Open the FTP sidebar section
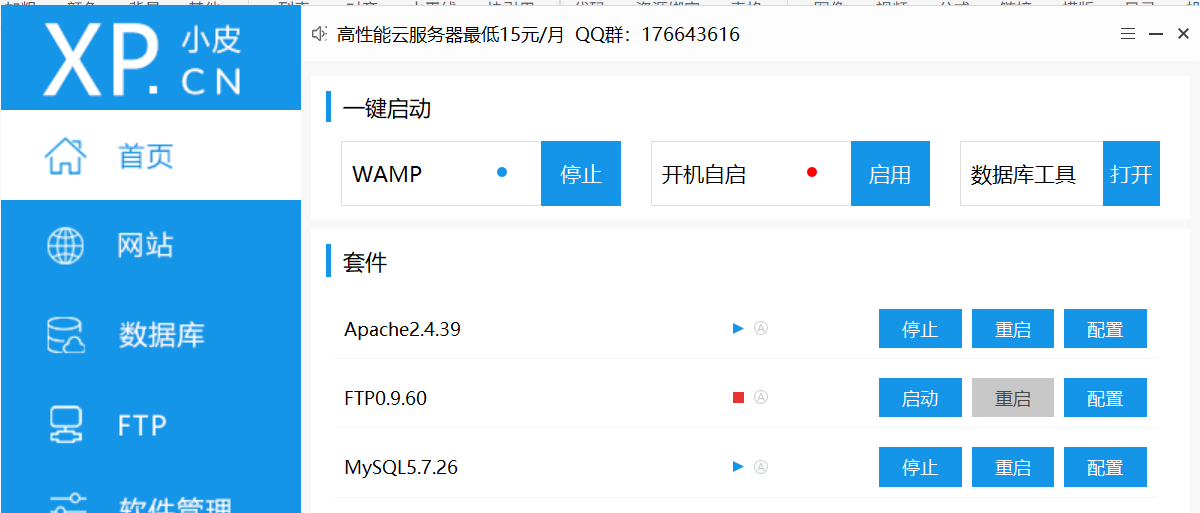 (x=150, y=425)
